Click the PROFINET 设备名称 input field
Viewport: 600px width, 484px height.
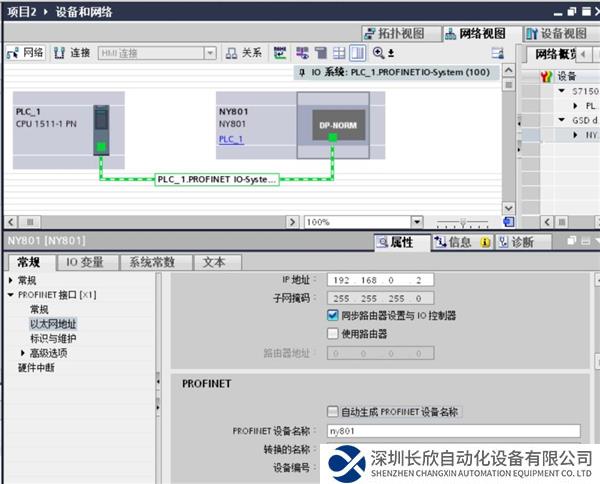[452, 431]
